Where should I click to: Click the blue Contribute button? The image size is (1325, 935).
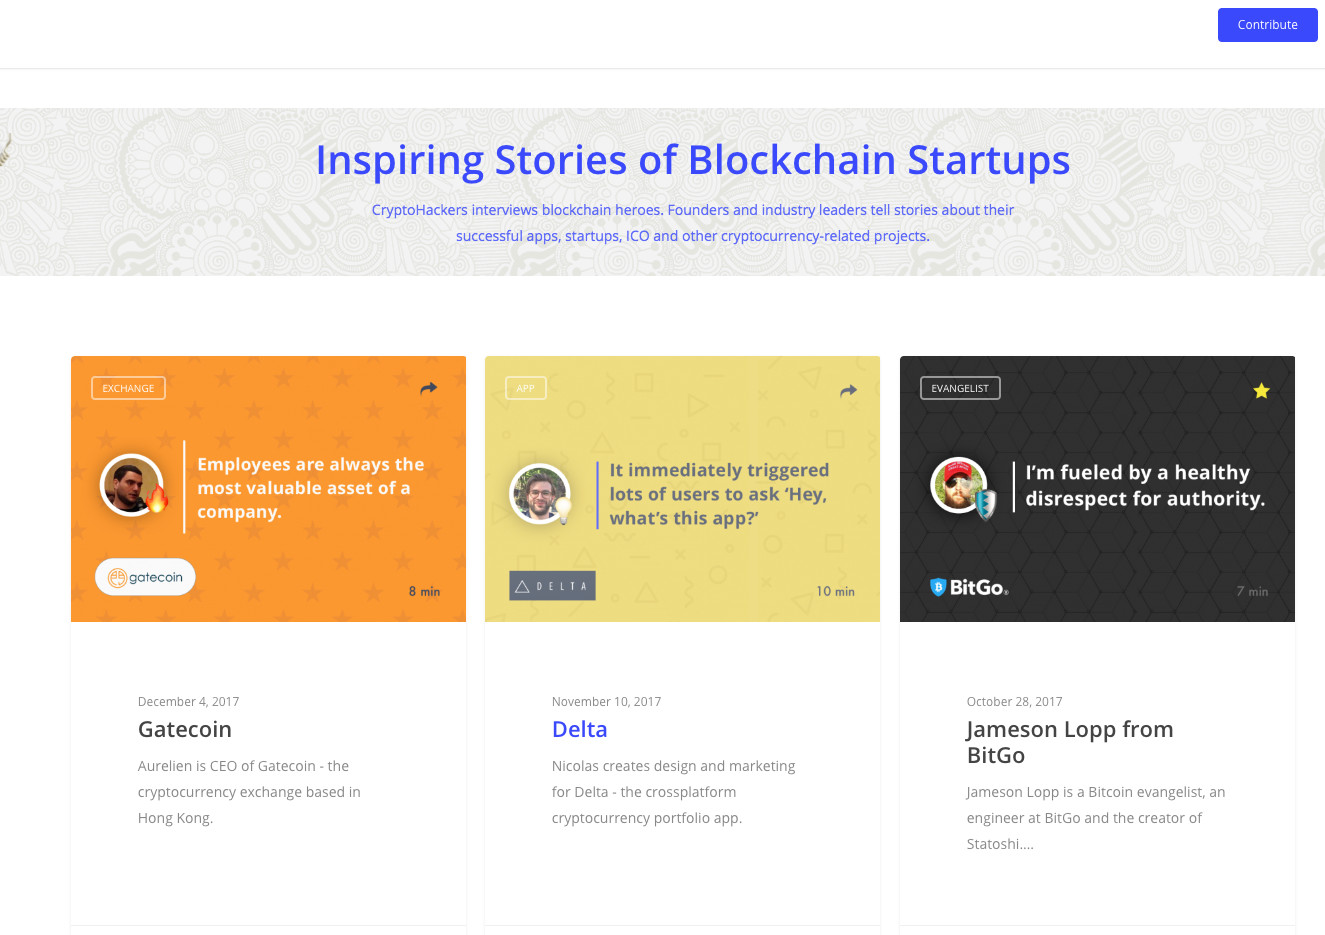click(1268, 25)
